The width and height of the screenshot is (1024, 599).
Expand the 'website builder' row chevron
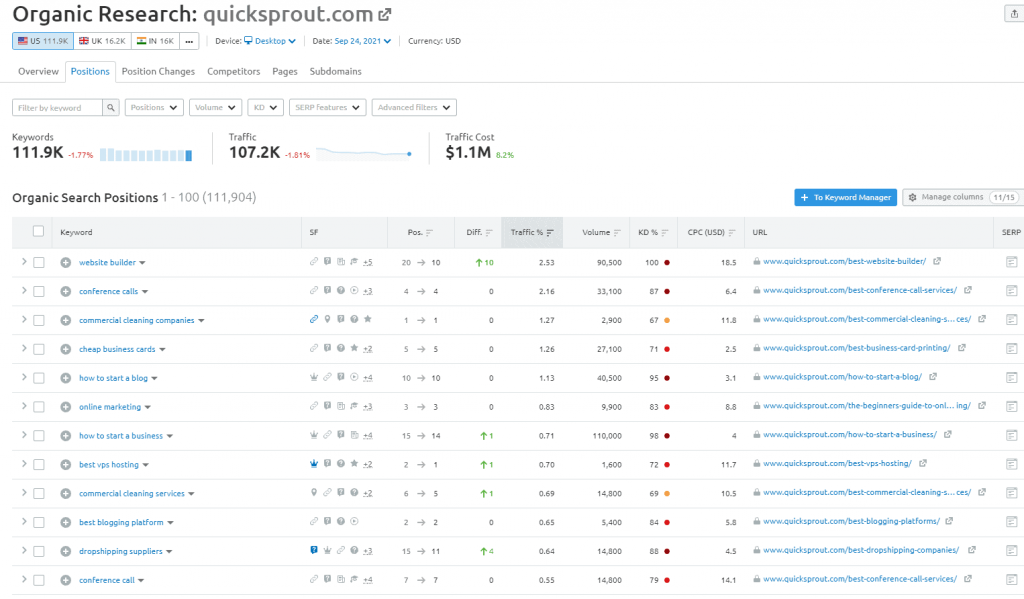point(24,261)
